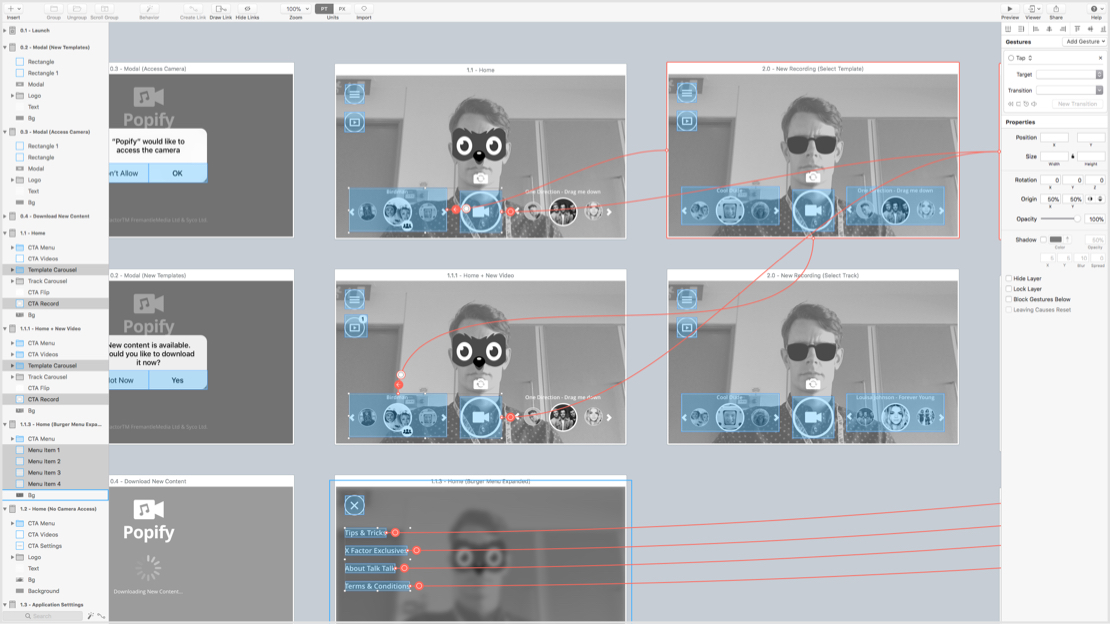Expand the Track Carousel layer under 1.1 - Home
1110x624 pixels.
[x=12, y=281]
